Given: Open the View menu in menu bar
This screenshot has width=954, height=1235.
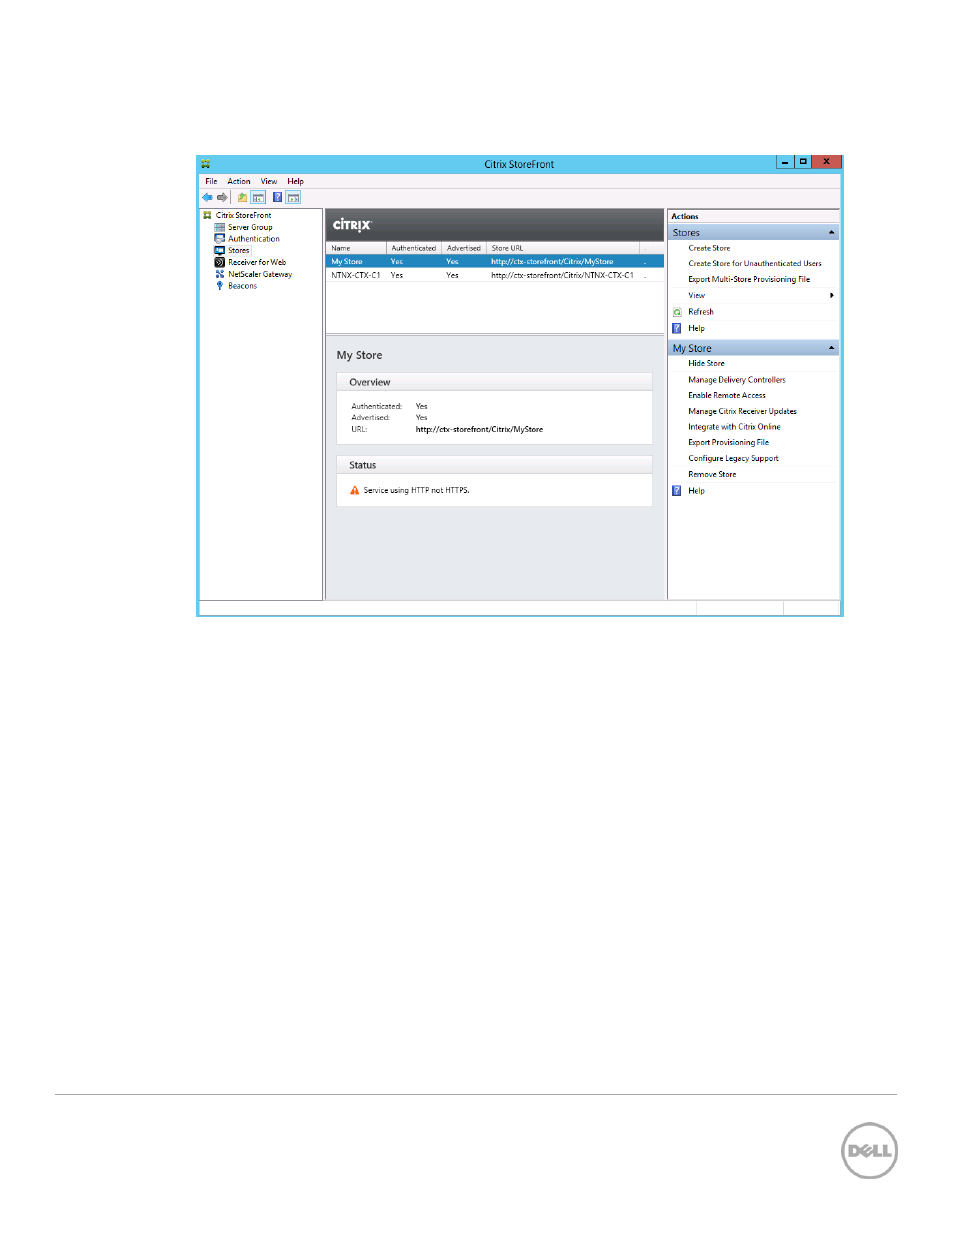Looking at the screenshot, I should point(269,181).
